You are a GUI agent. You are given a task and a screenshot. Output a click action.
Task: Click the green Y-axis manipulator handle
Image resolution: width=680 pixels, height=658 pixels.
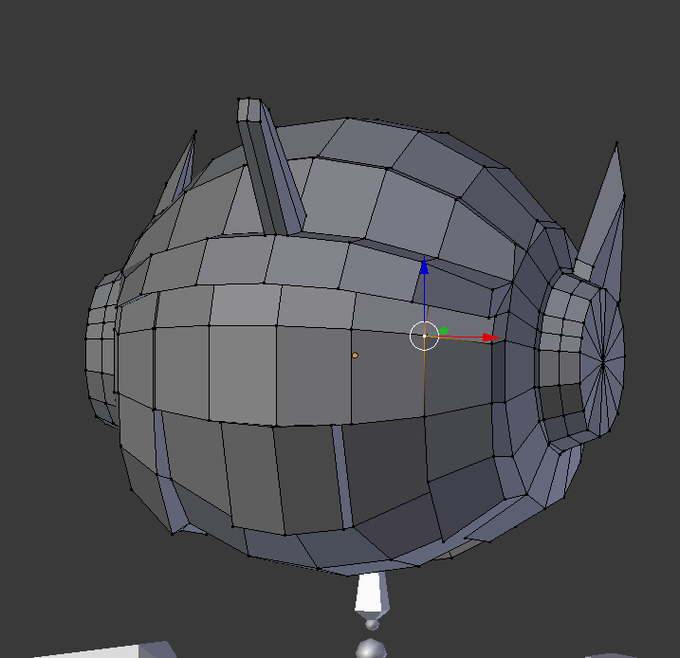(443, 331)
